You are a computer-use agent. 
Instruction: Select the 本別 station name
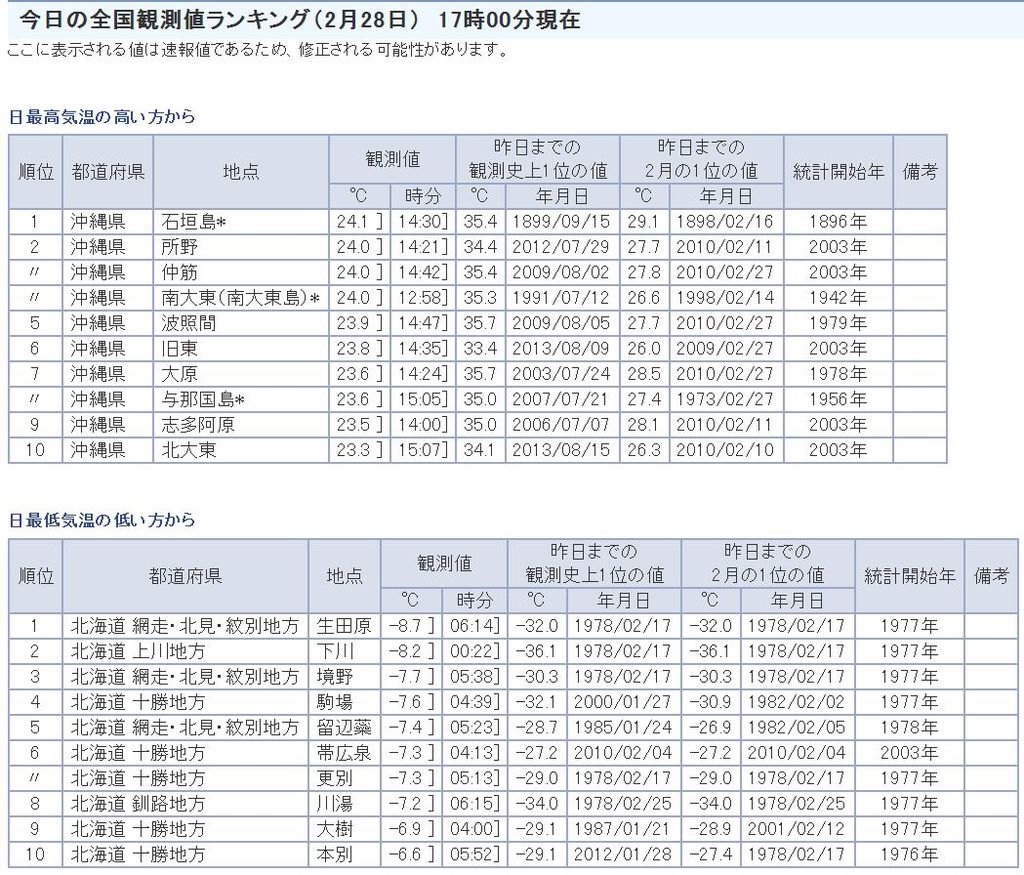coord(334,854)
